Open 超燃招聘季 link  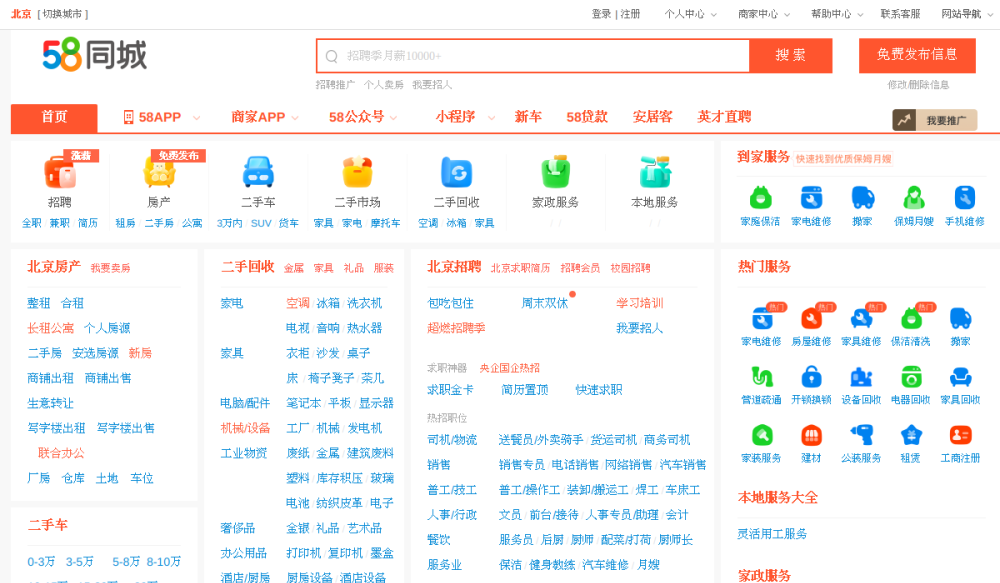456,328
